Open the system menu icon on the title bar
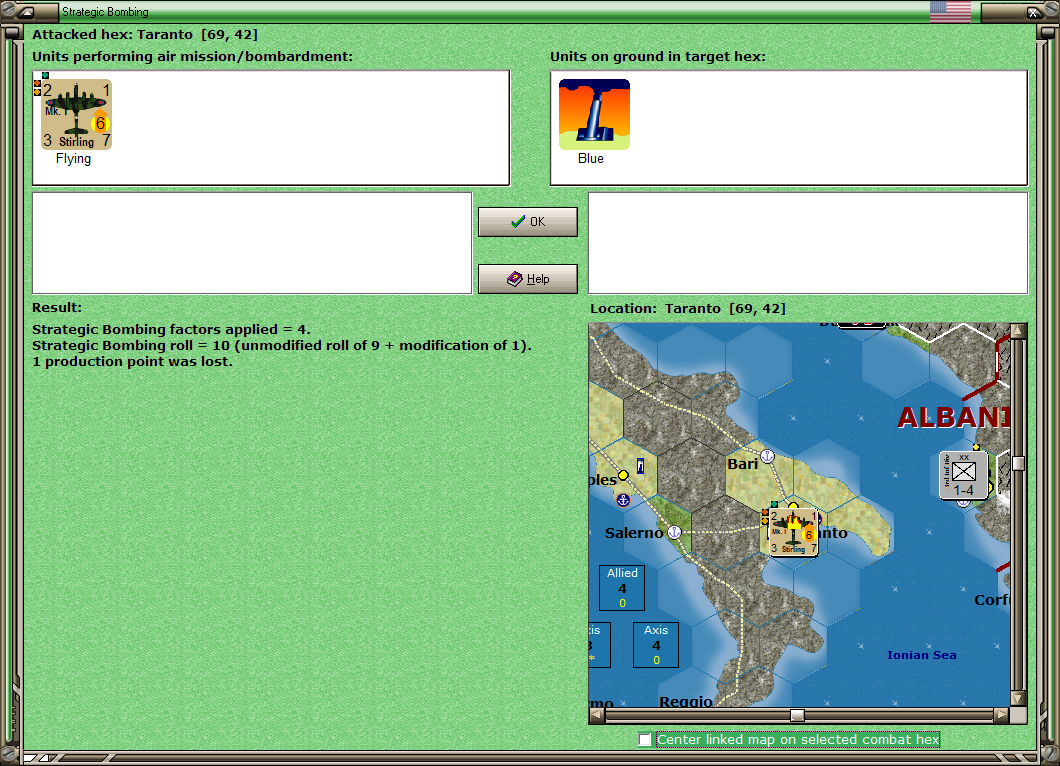 (25, 12)
